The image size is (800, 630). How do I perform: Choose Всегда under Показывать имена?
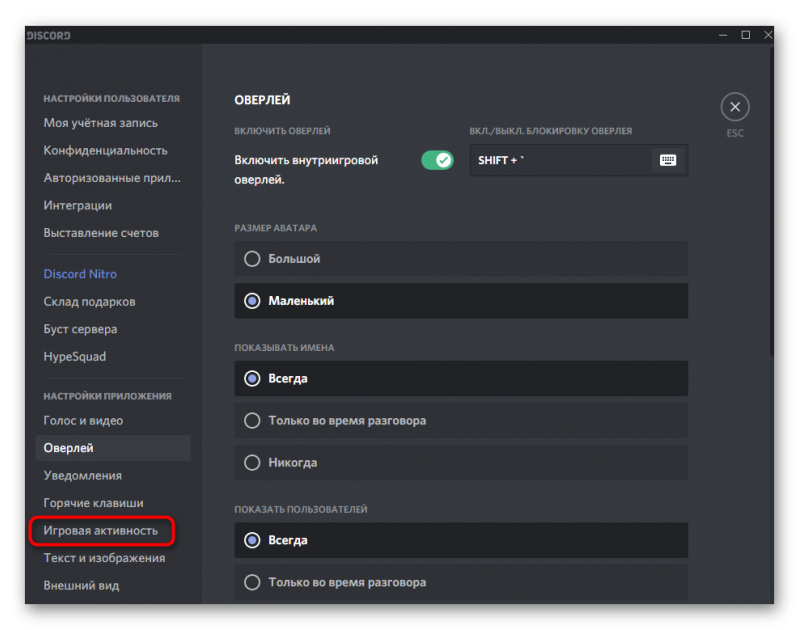pos(461,379)
